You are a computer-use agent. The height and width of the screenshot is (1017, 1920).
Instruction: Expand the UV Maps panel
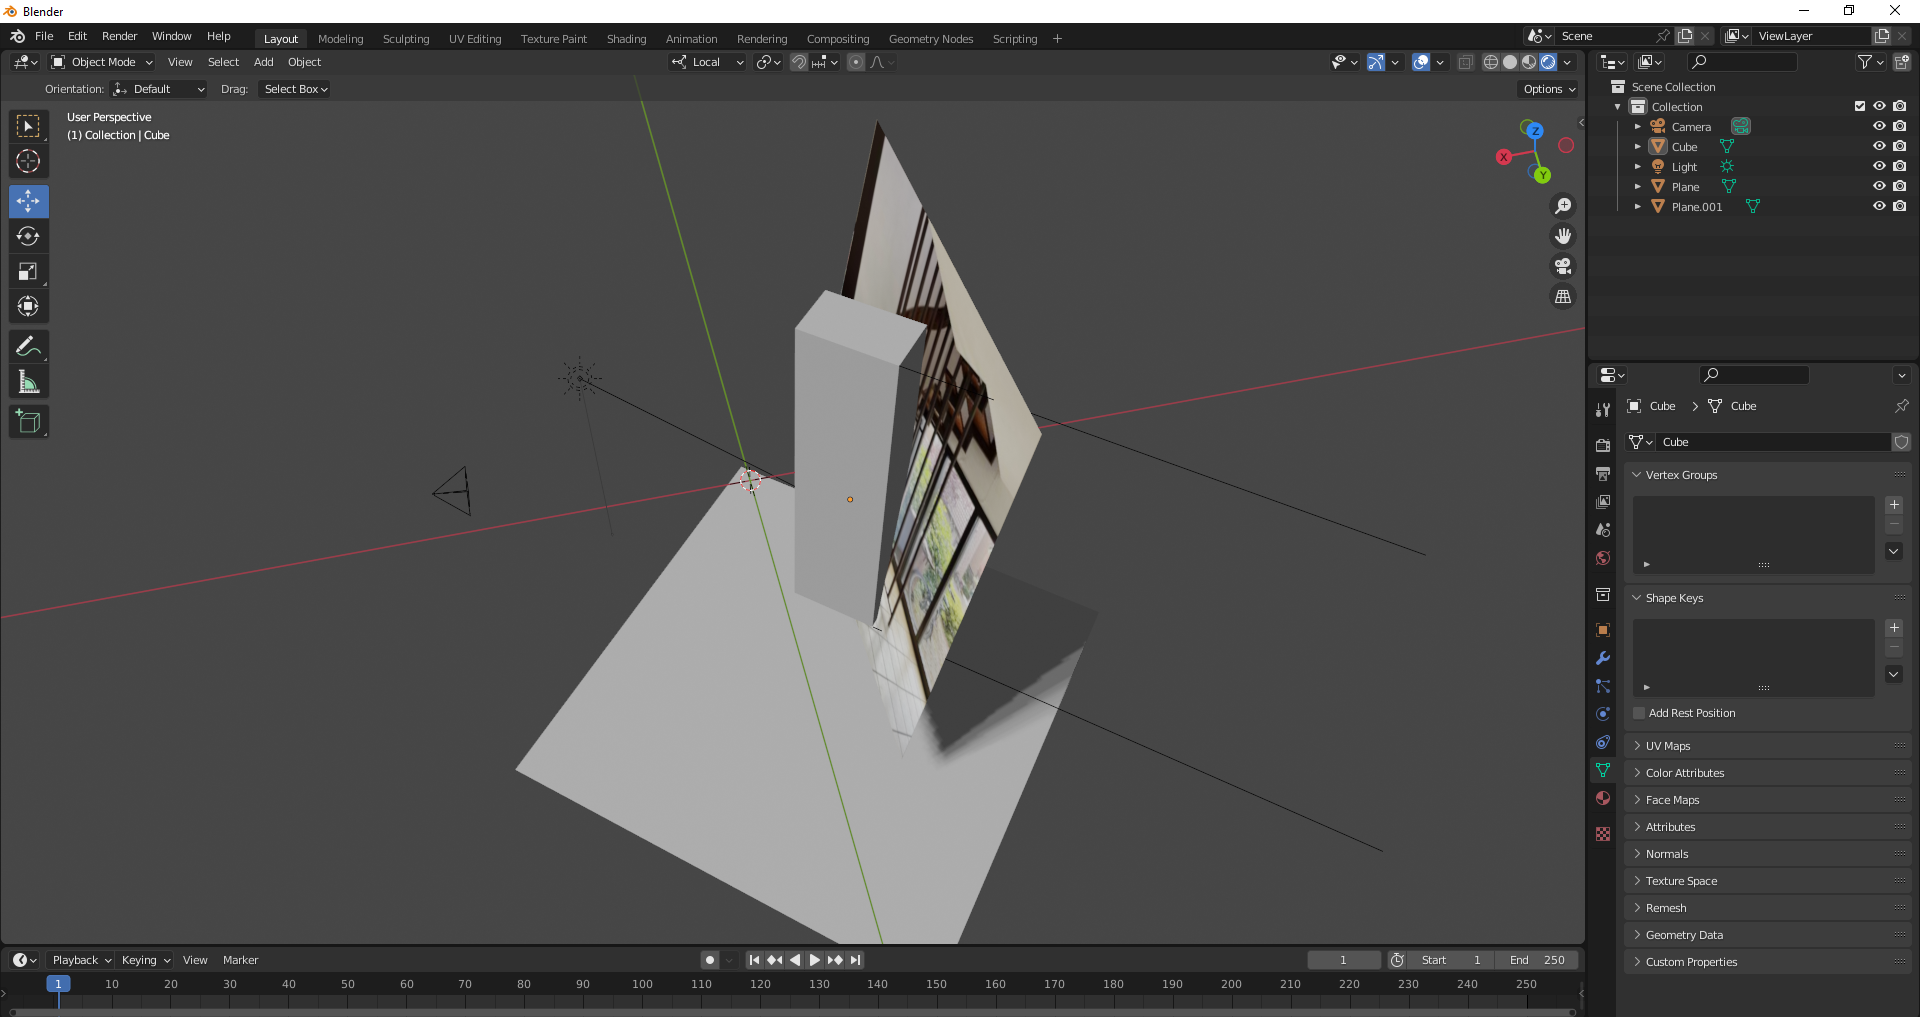pos(1668,746)
